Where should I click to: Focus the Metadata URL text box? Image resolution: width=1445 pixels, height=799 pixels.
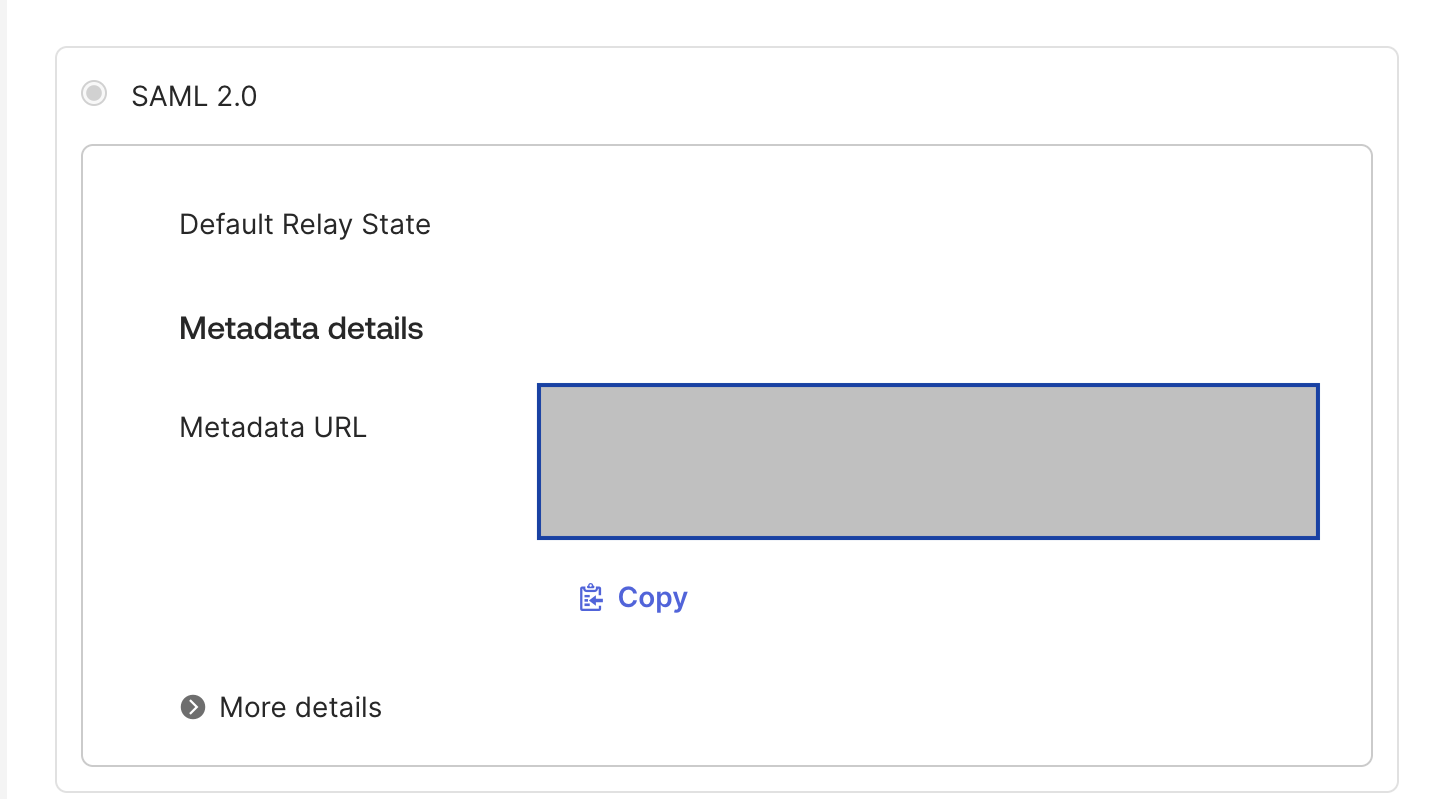[928, 461]
